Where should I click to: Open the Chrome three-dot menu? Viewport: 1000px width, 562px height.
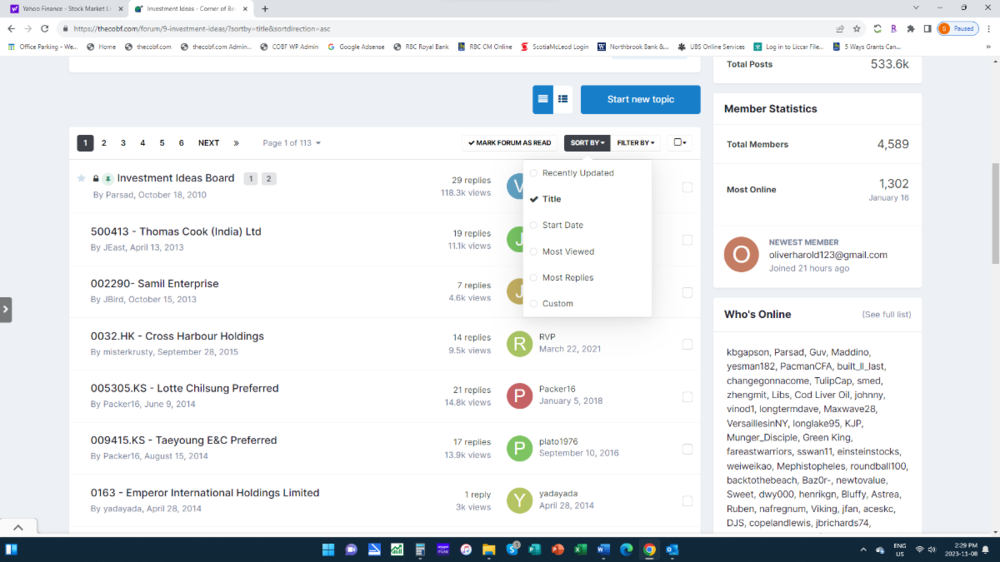[x=989, y=29]
